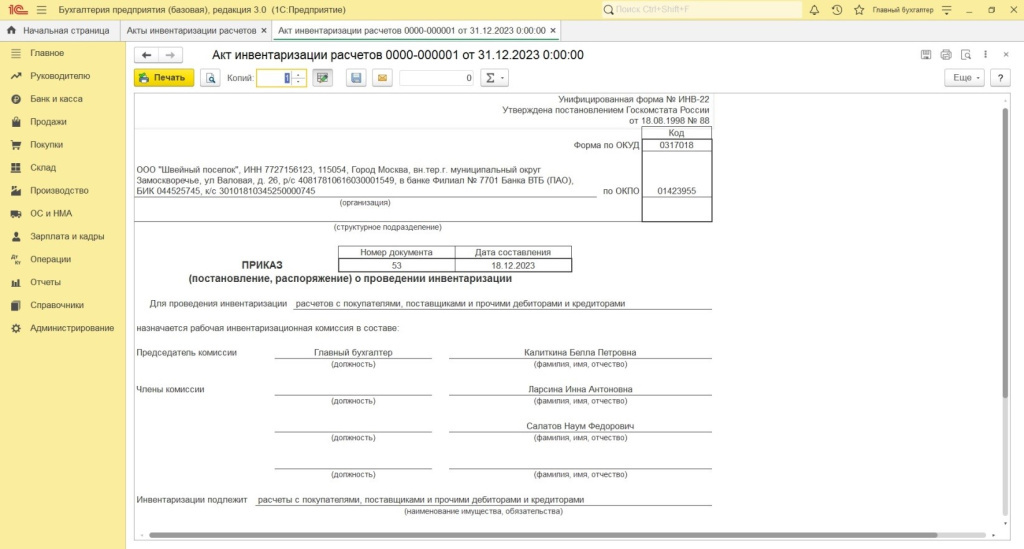Open the three-dot form options menu

tap(985, 55)
